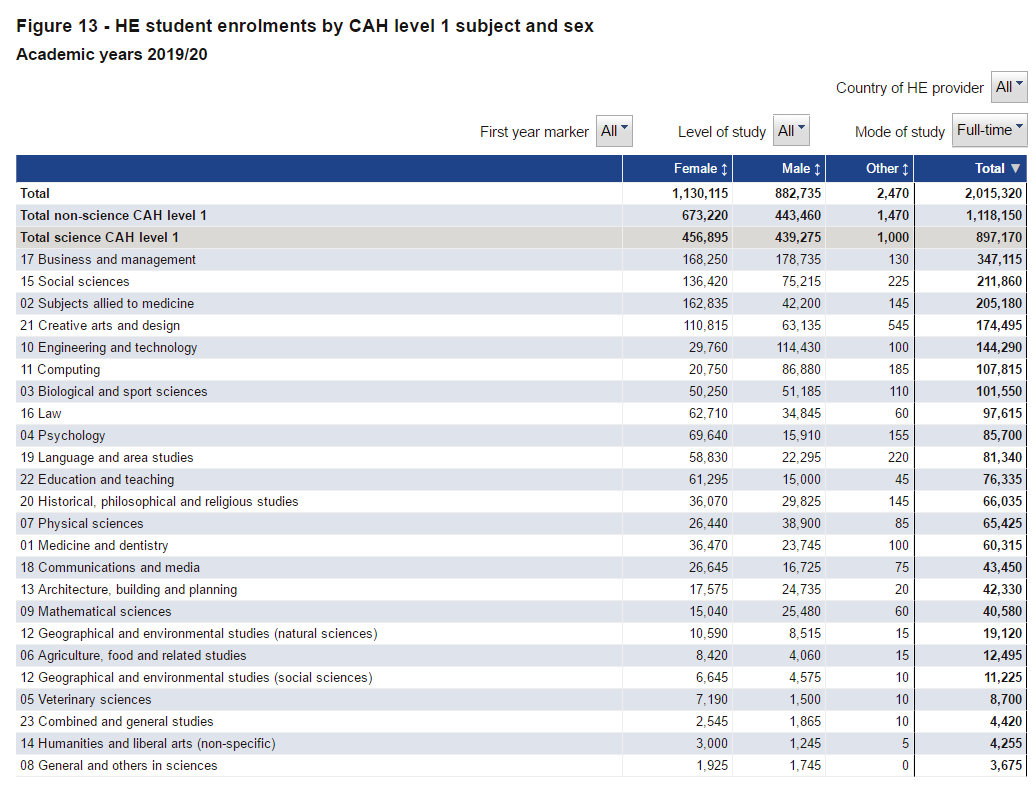Image resolution: width=1036 pixels, height=788 pixels.
Task: Click the Figure 13 title heading
Action: [x=305, y=26]
